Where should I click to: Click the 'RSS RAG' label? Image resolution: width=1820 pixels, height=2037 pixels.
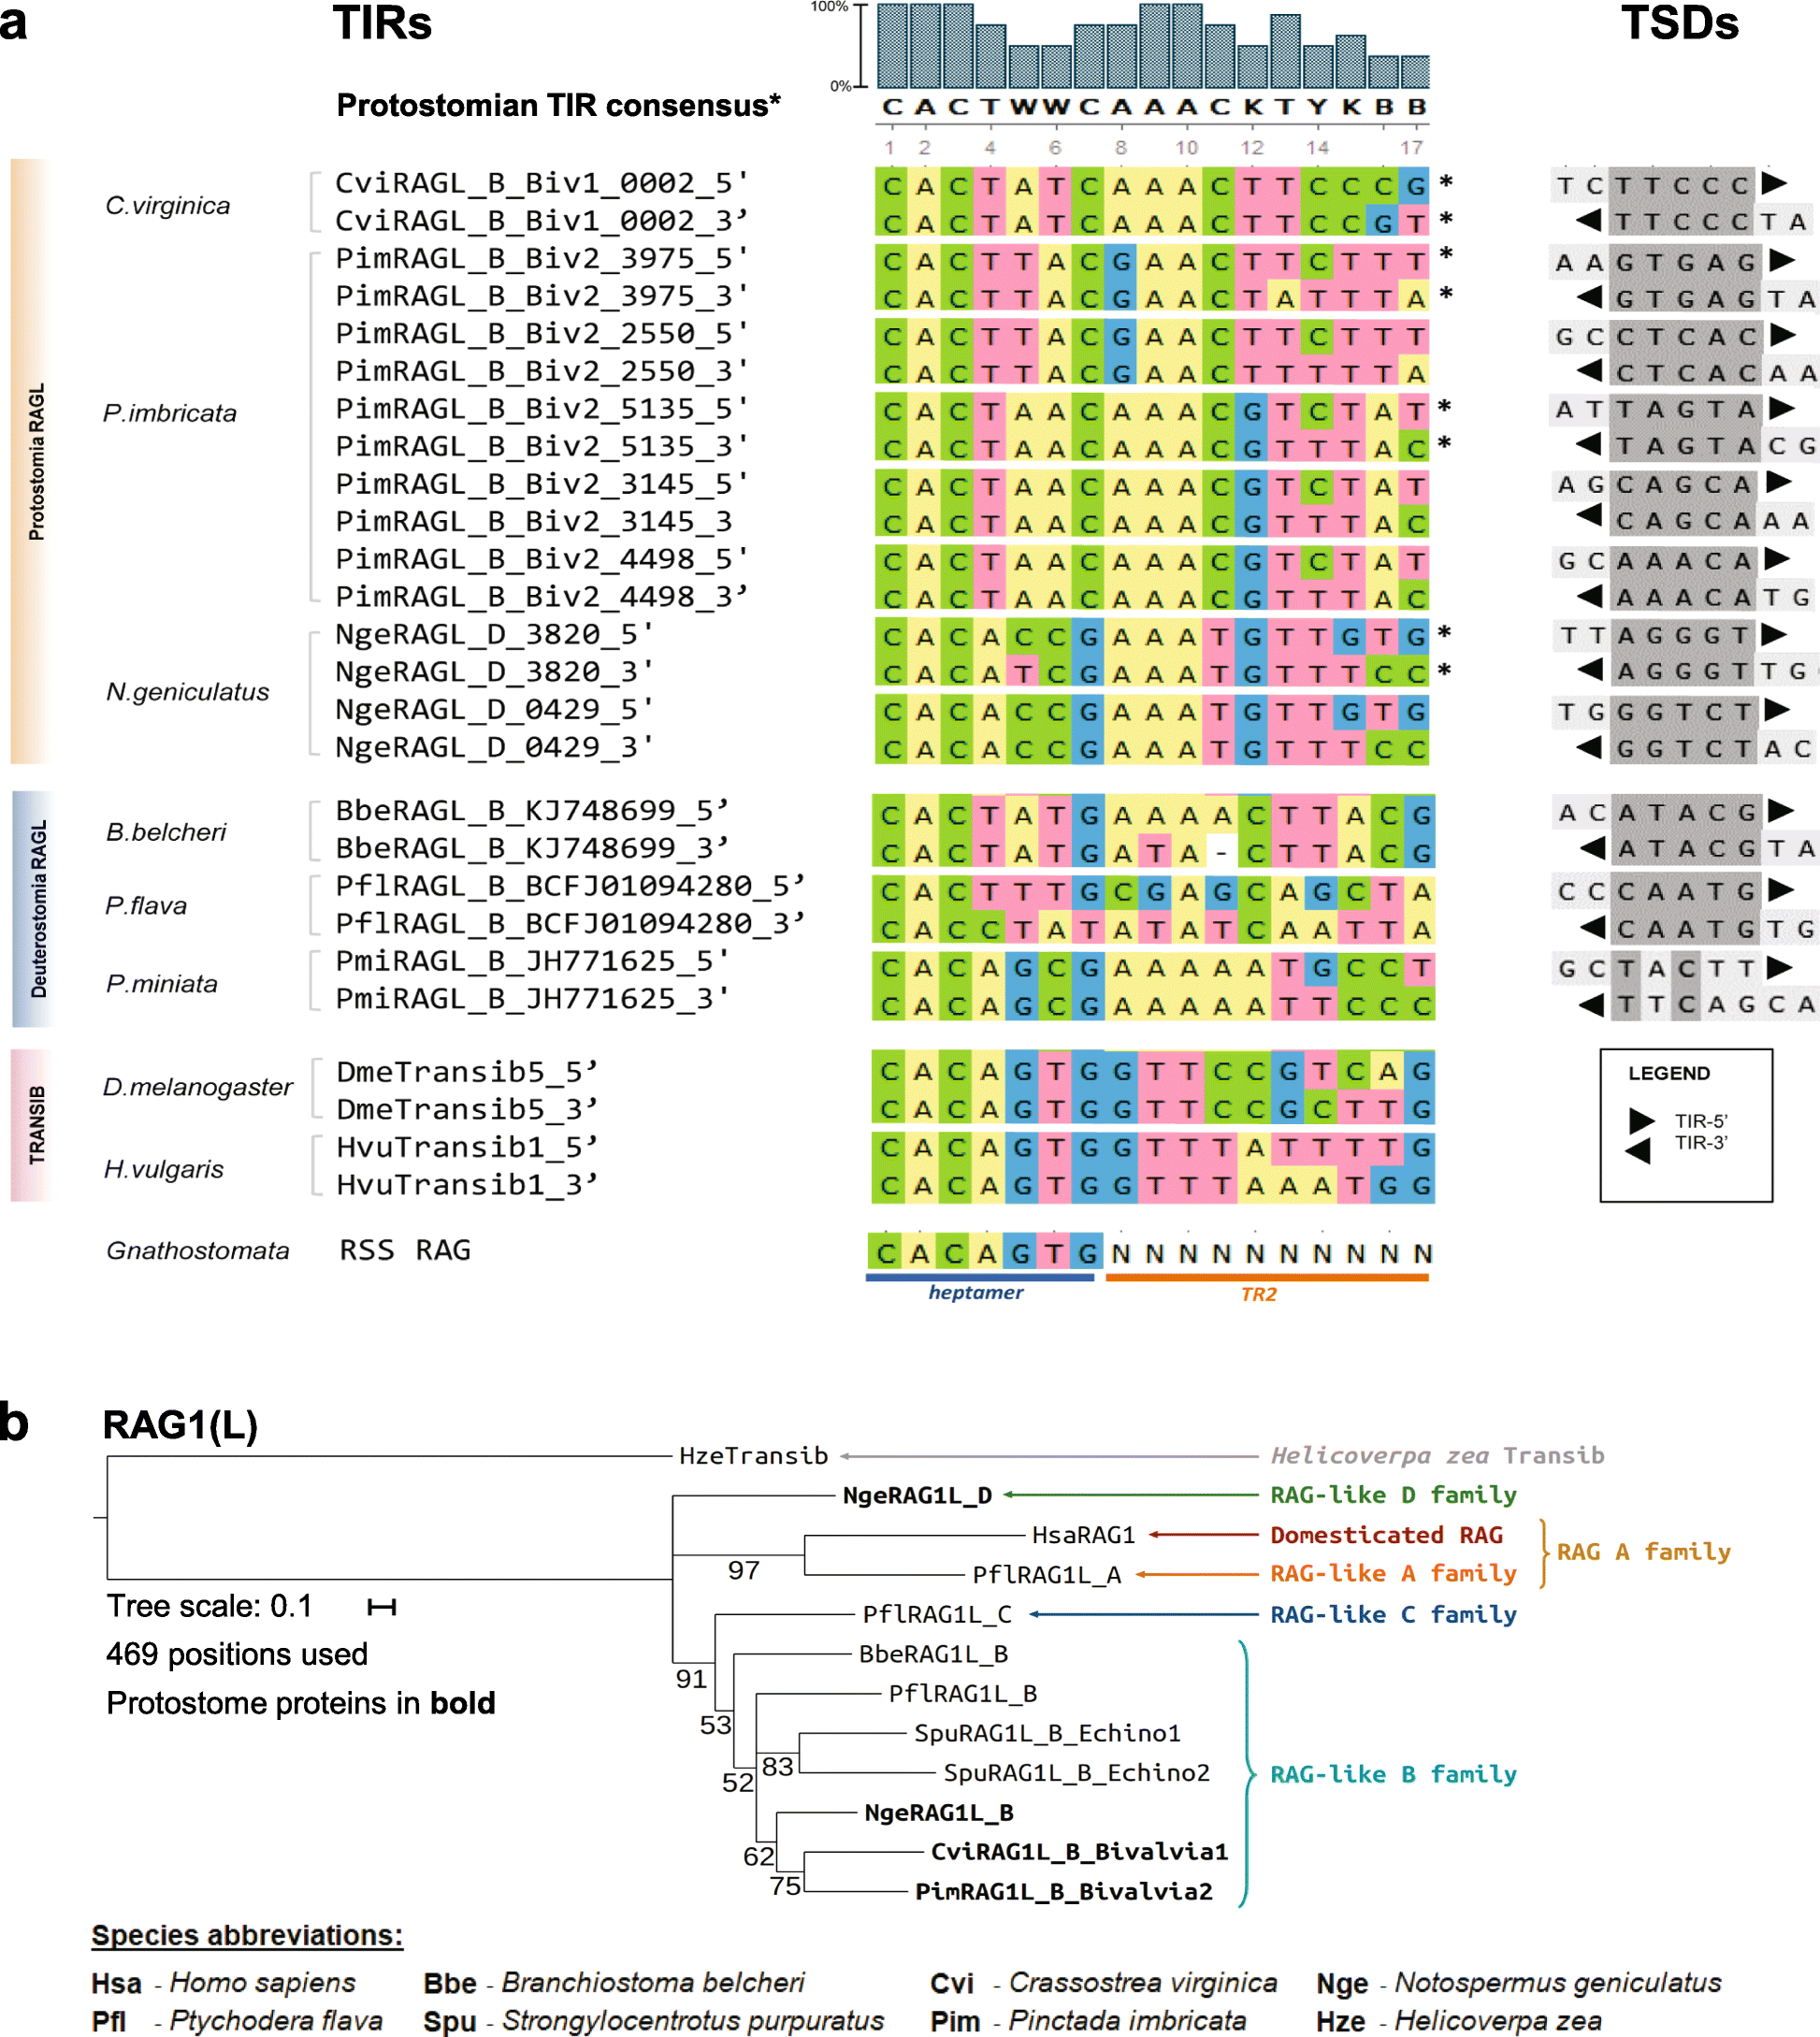[x=405, y=1250]
